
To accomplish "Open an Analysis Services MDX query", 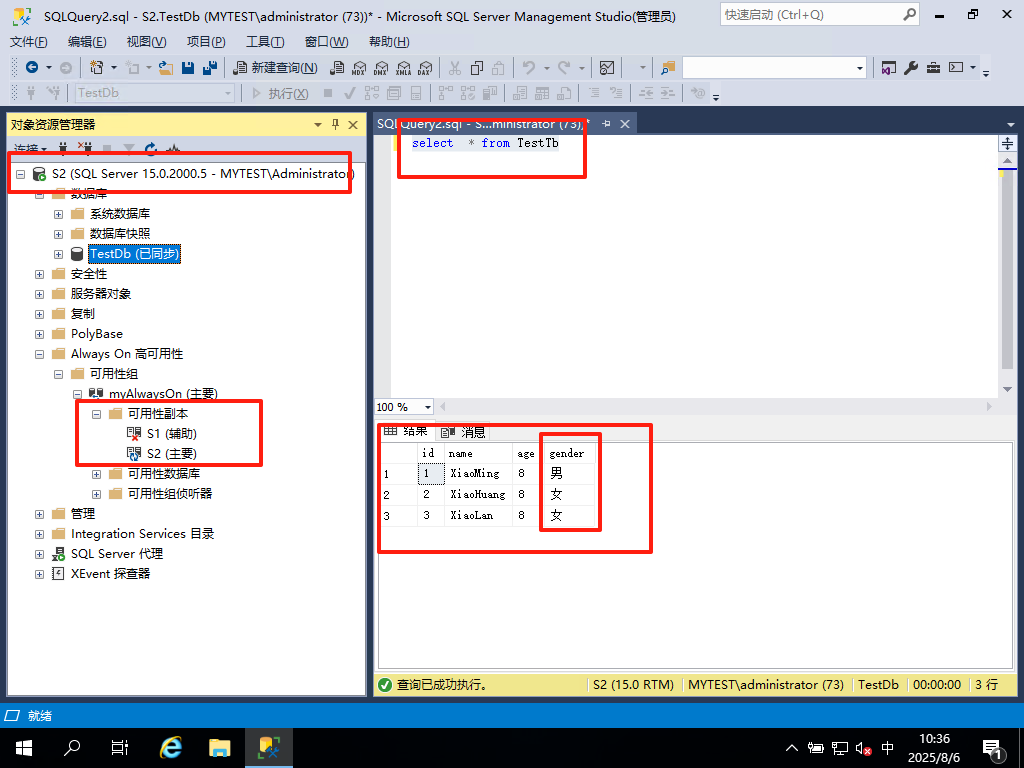I will click(359, 67).
